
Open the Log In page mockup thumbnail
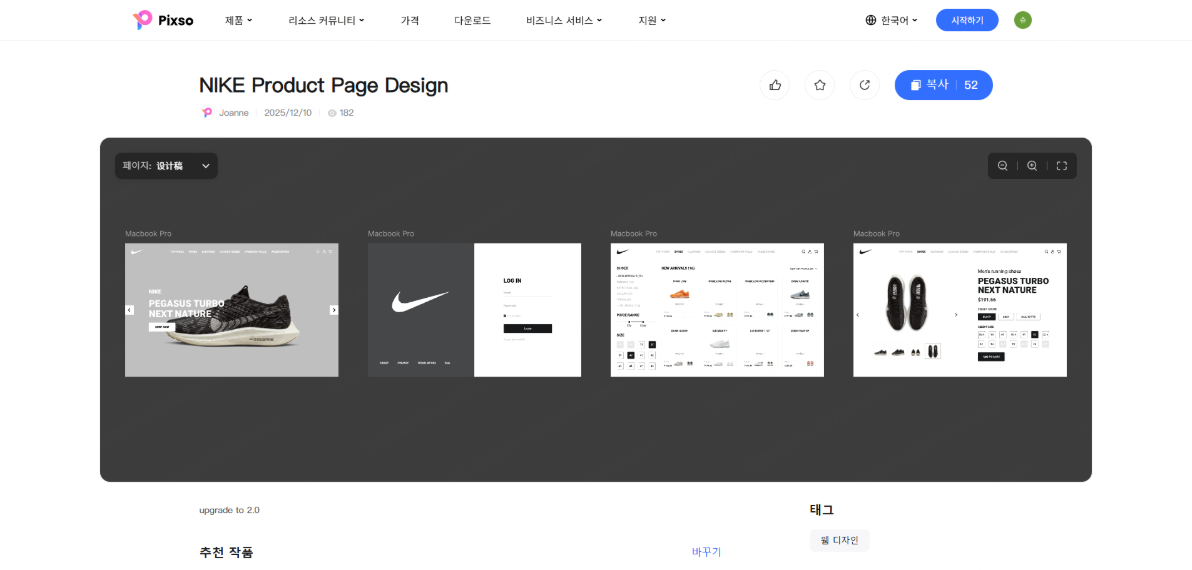coord(474,310)
